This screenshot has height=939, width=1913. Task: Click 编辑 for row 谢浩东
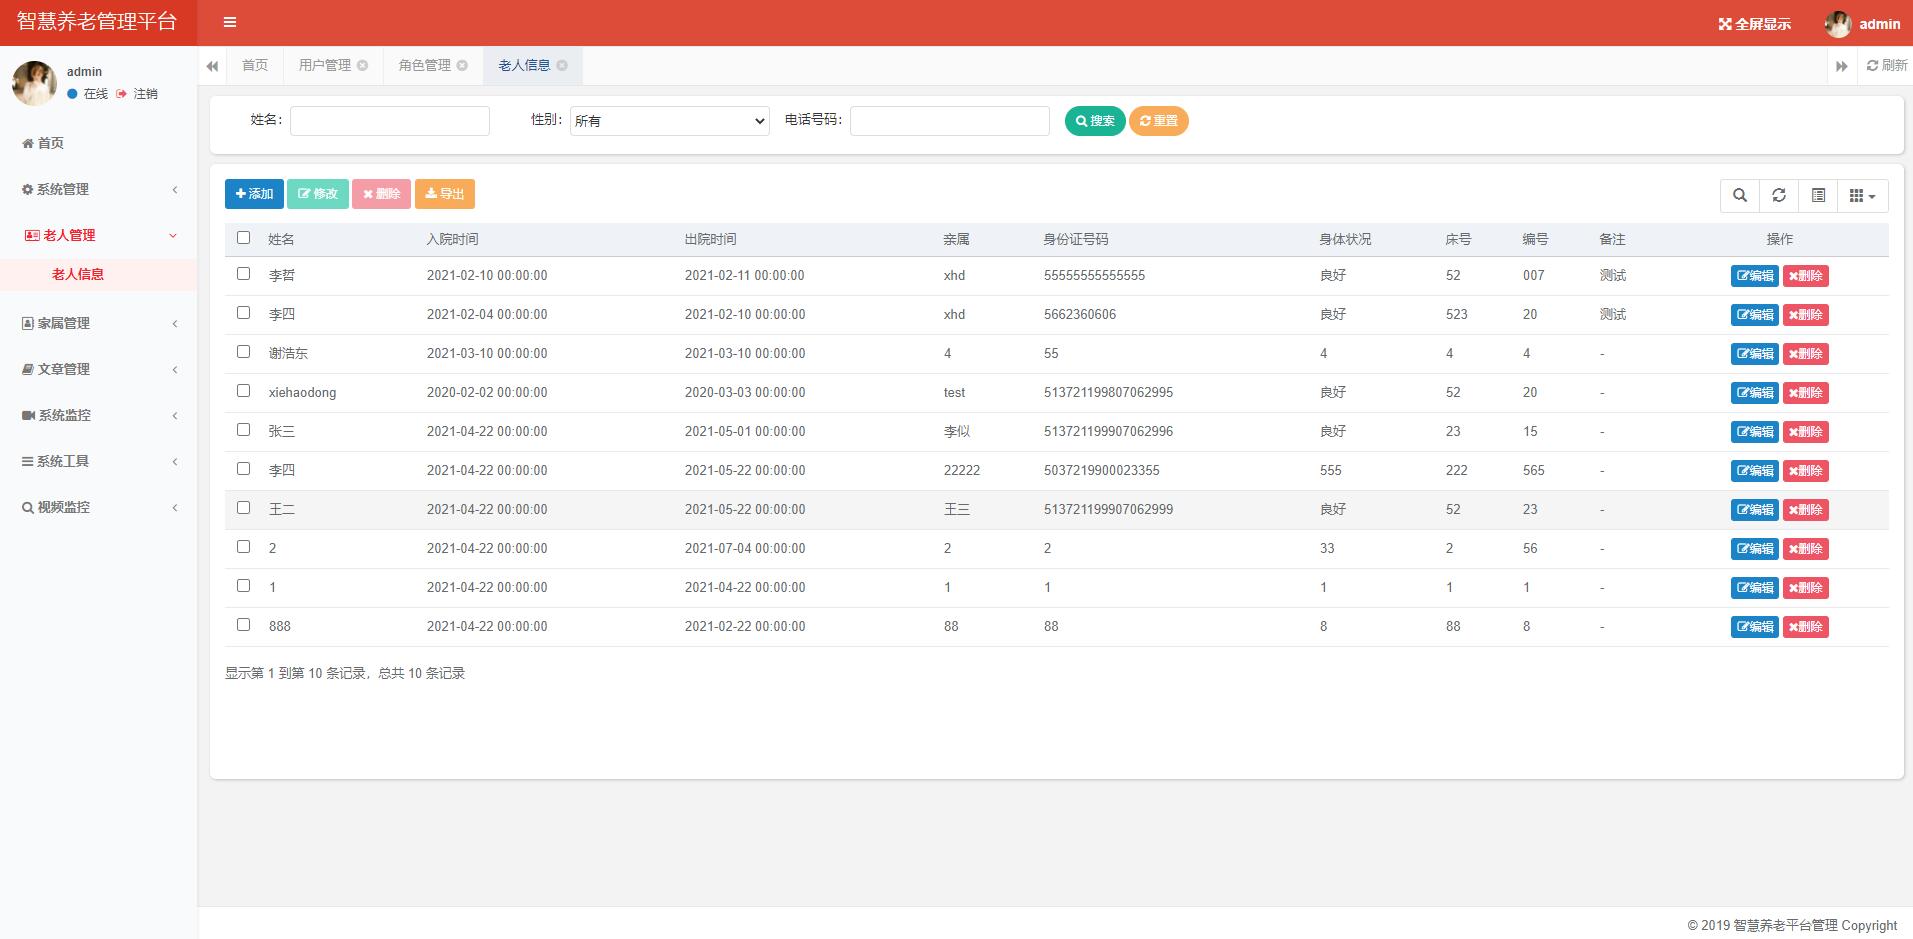1755,354
